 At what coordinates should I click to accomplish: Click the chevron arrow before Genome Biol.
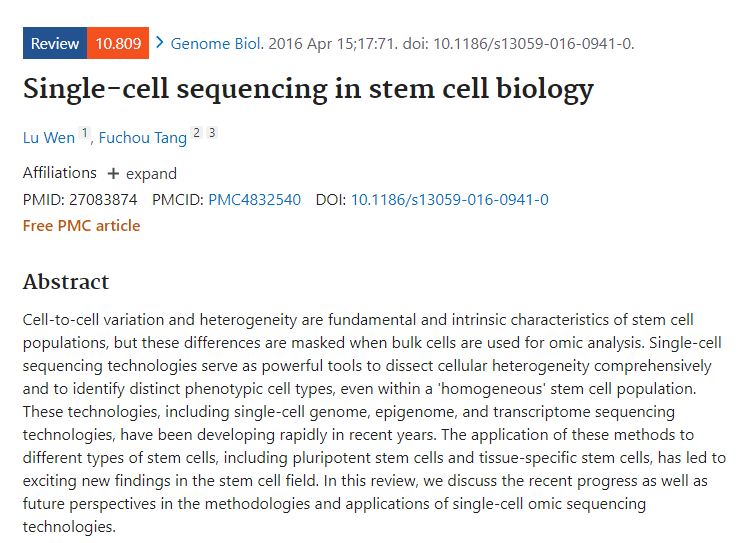point(160,43)
